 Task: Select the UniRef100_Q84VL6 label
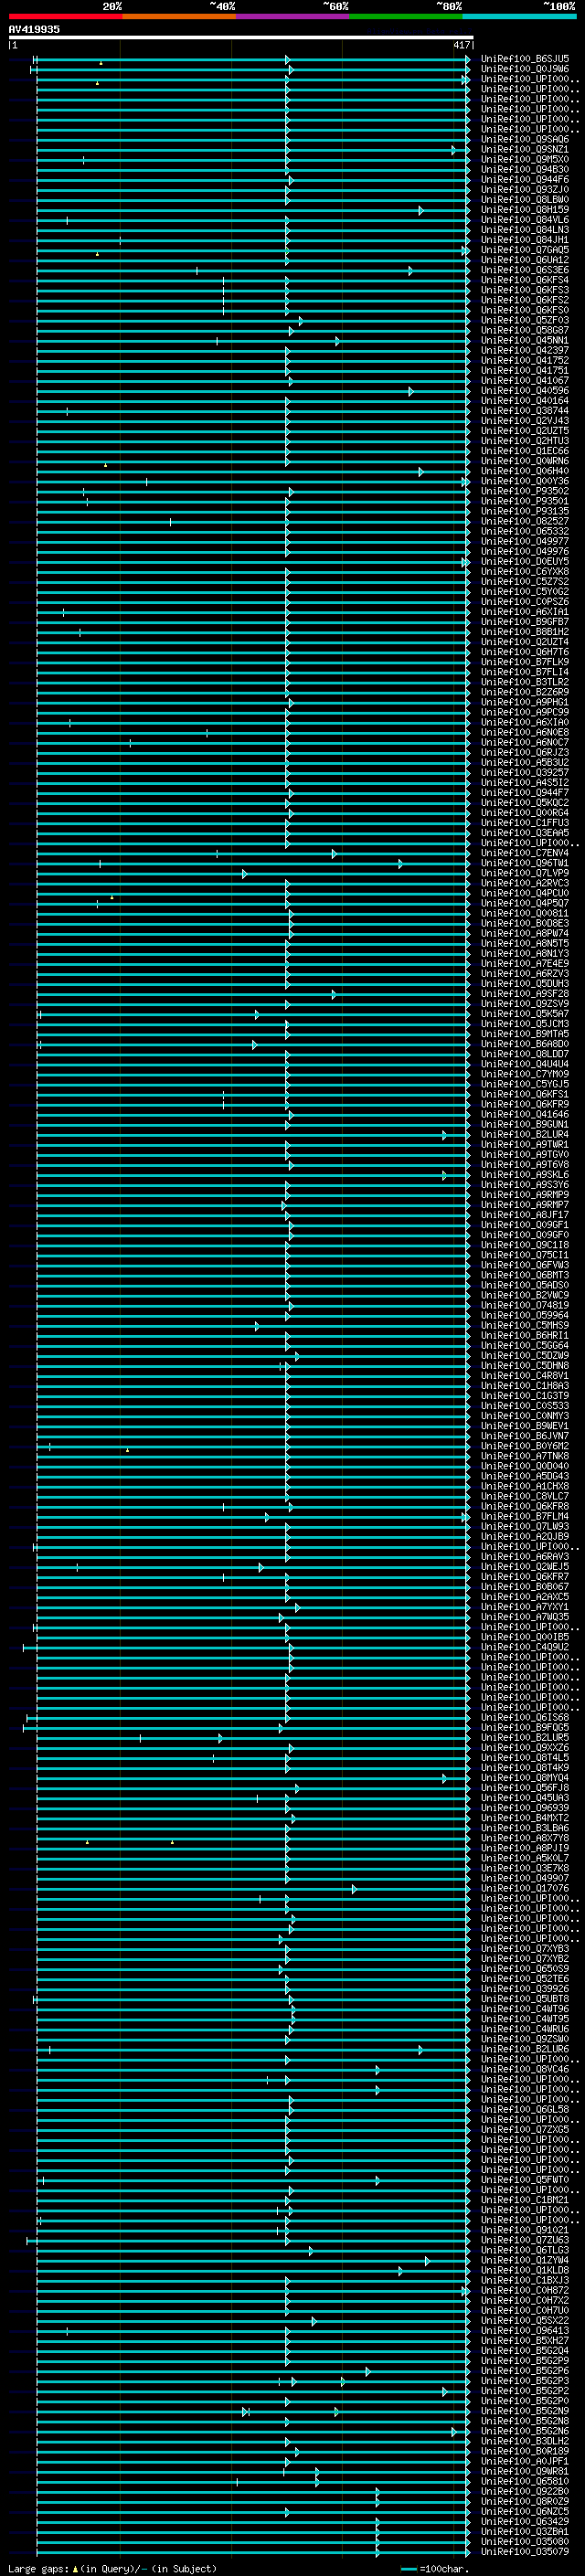coord(525,220)
